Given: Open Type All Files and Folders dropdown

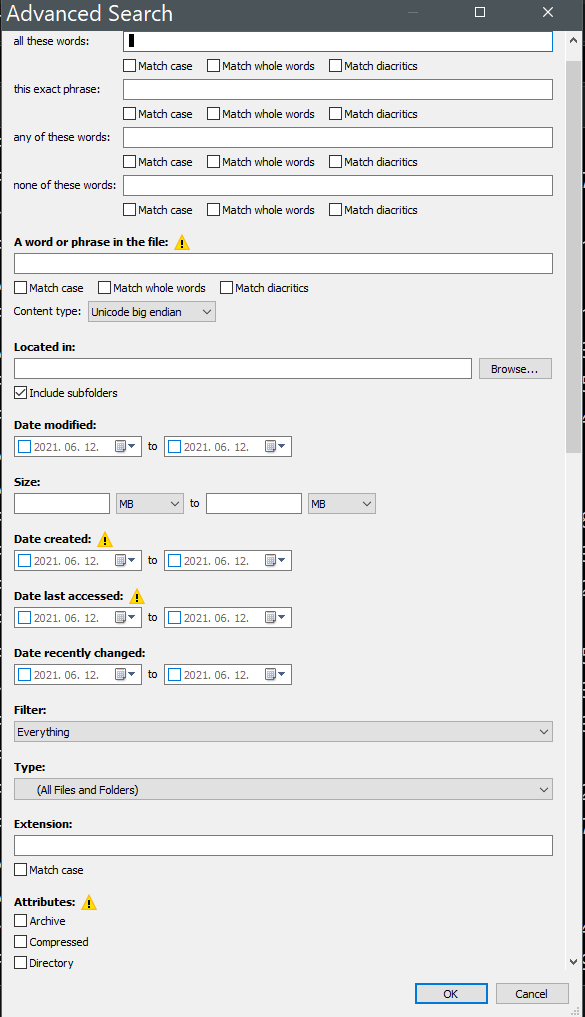Looking at the screenshot, I should [x=283, y=789].
